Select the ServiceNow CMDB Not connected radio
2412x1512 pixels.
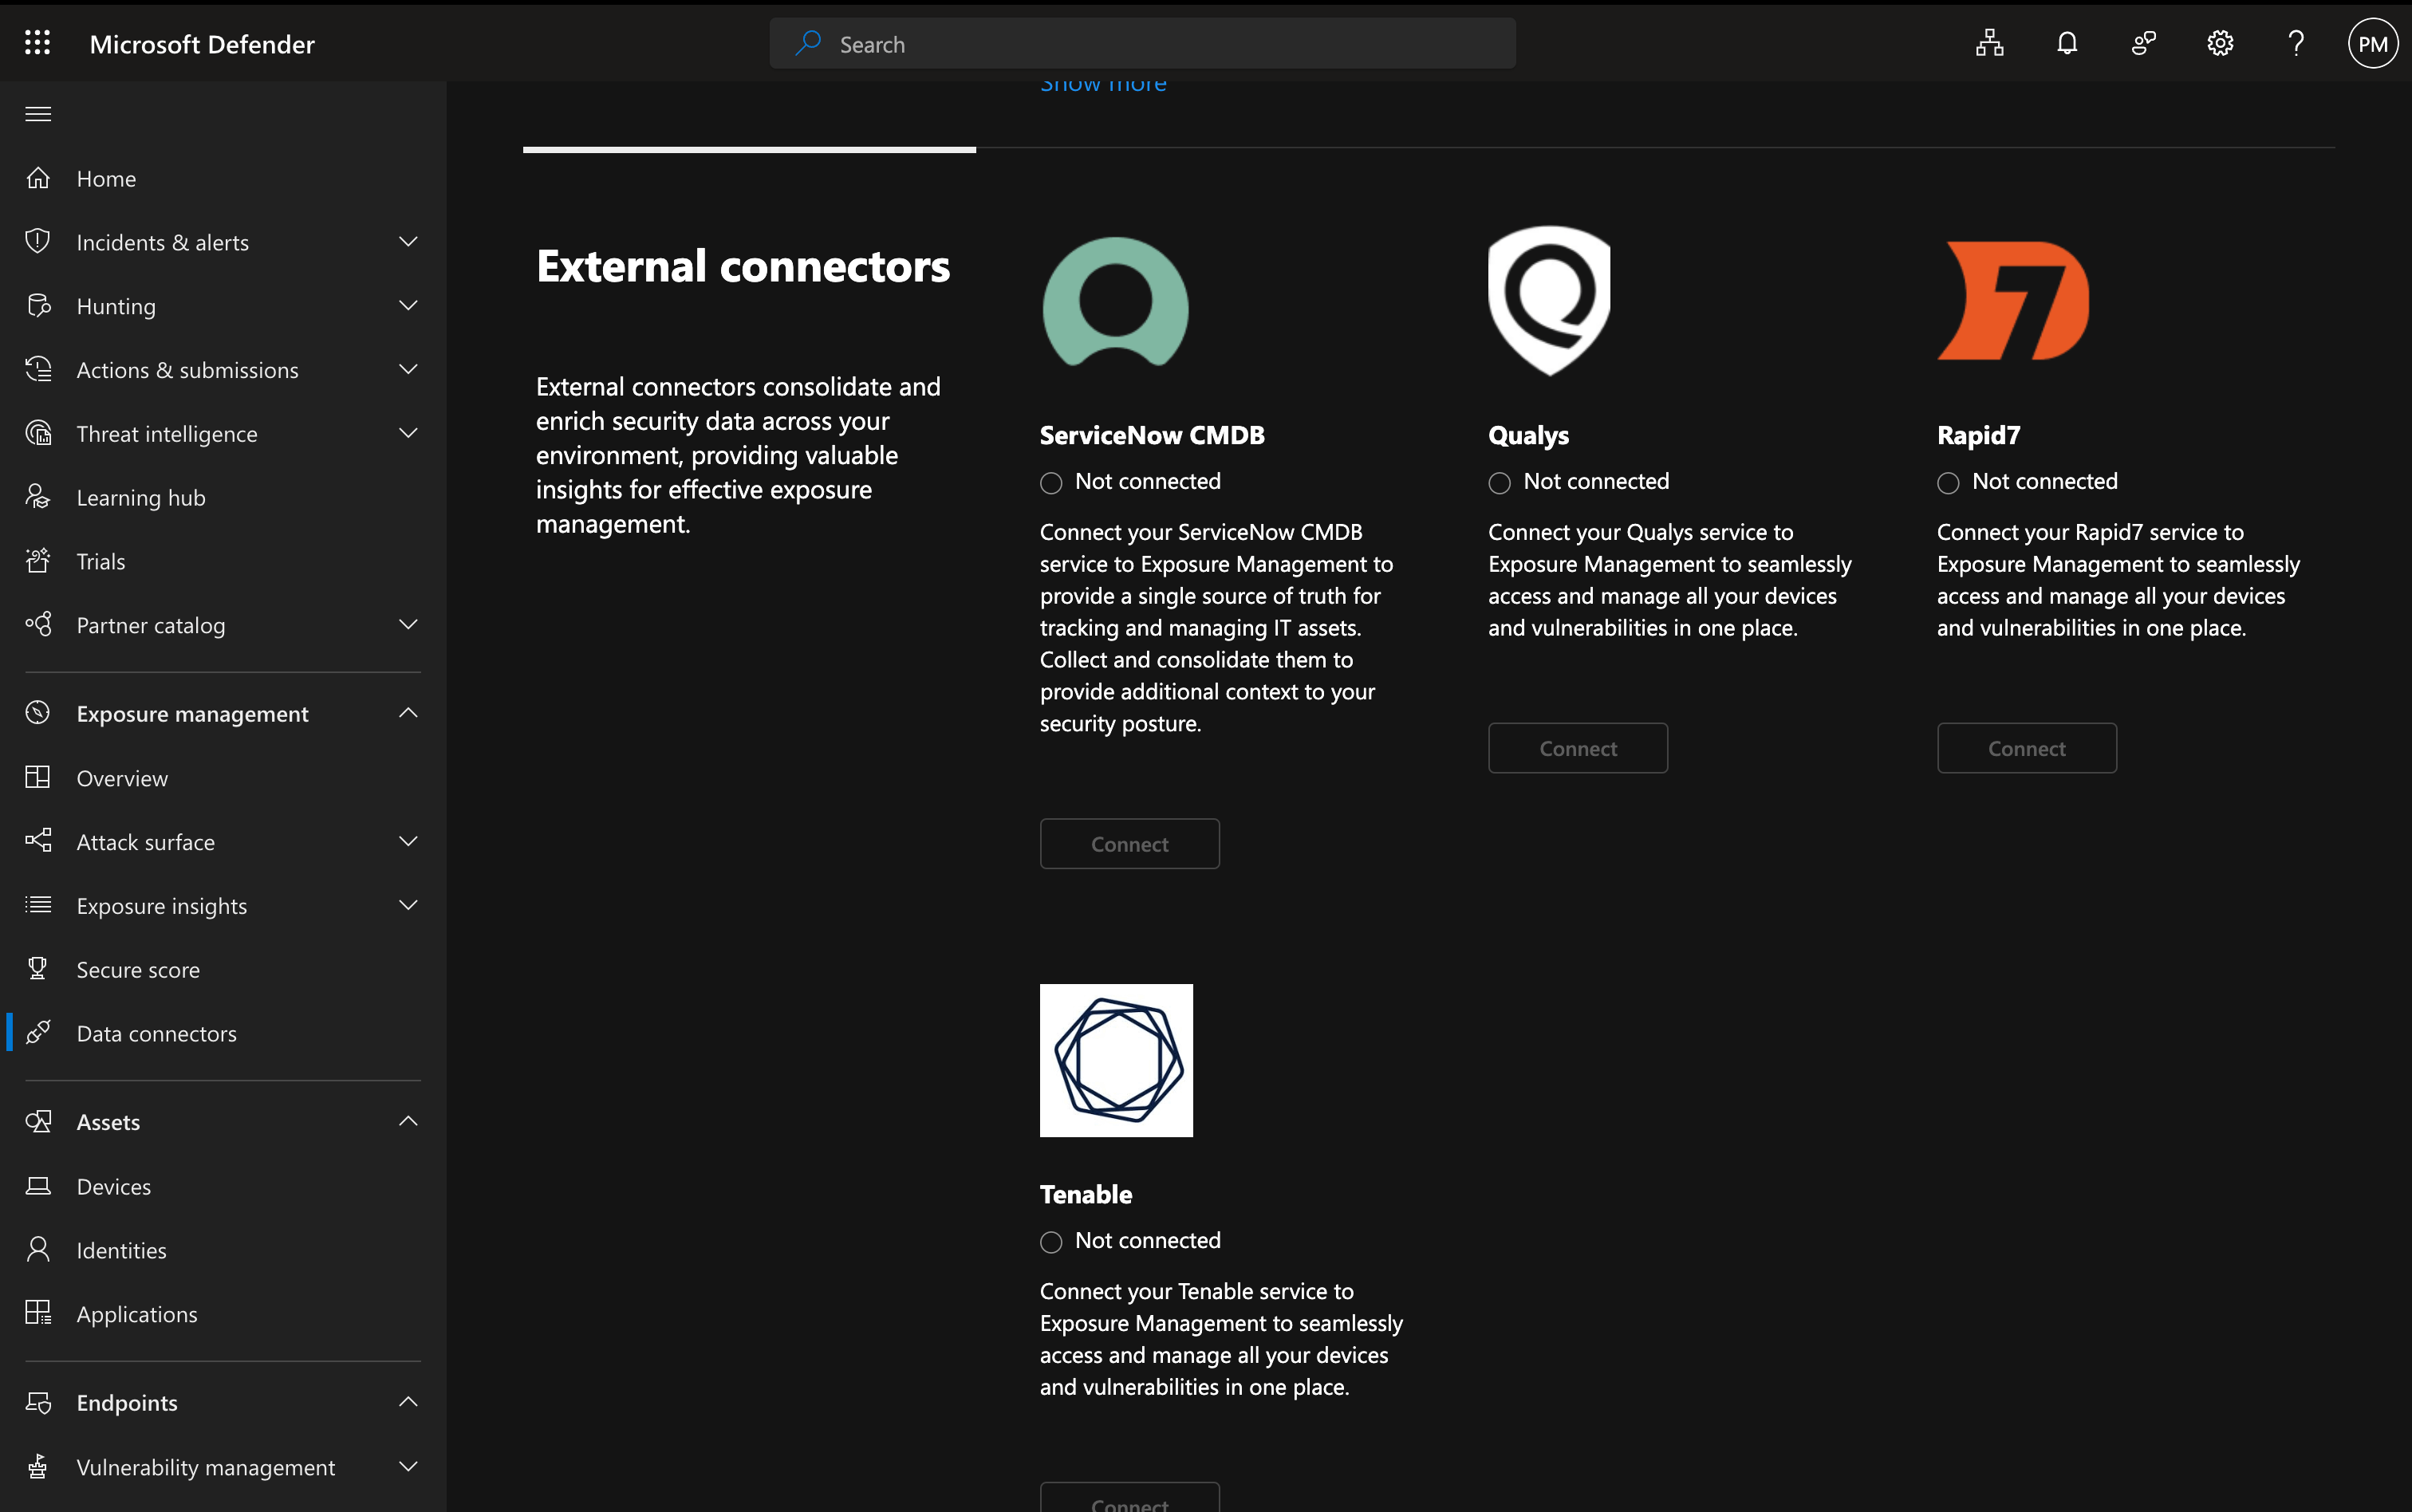[x=1051, y=483]
